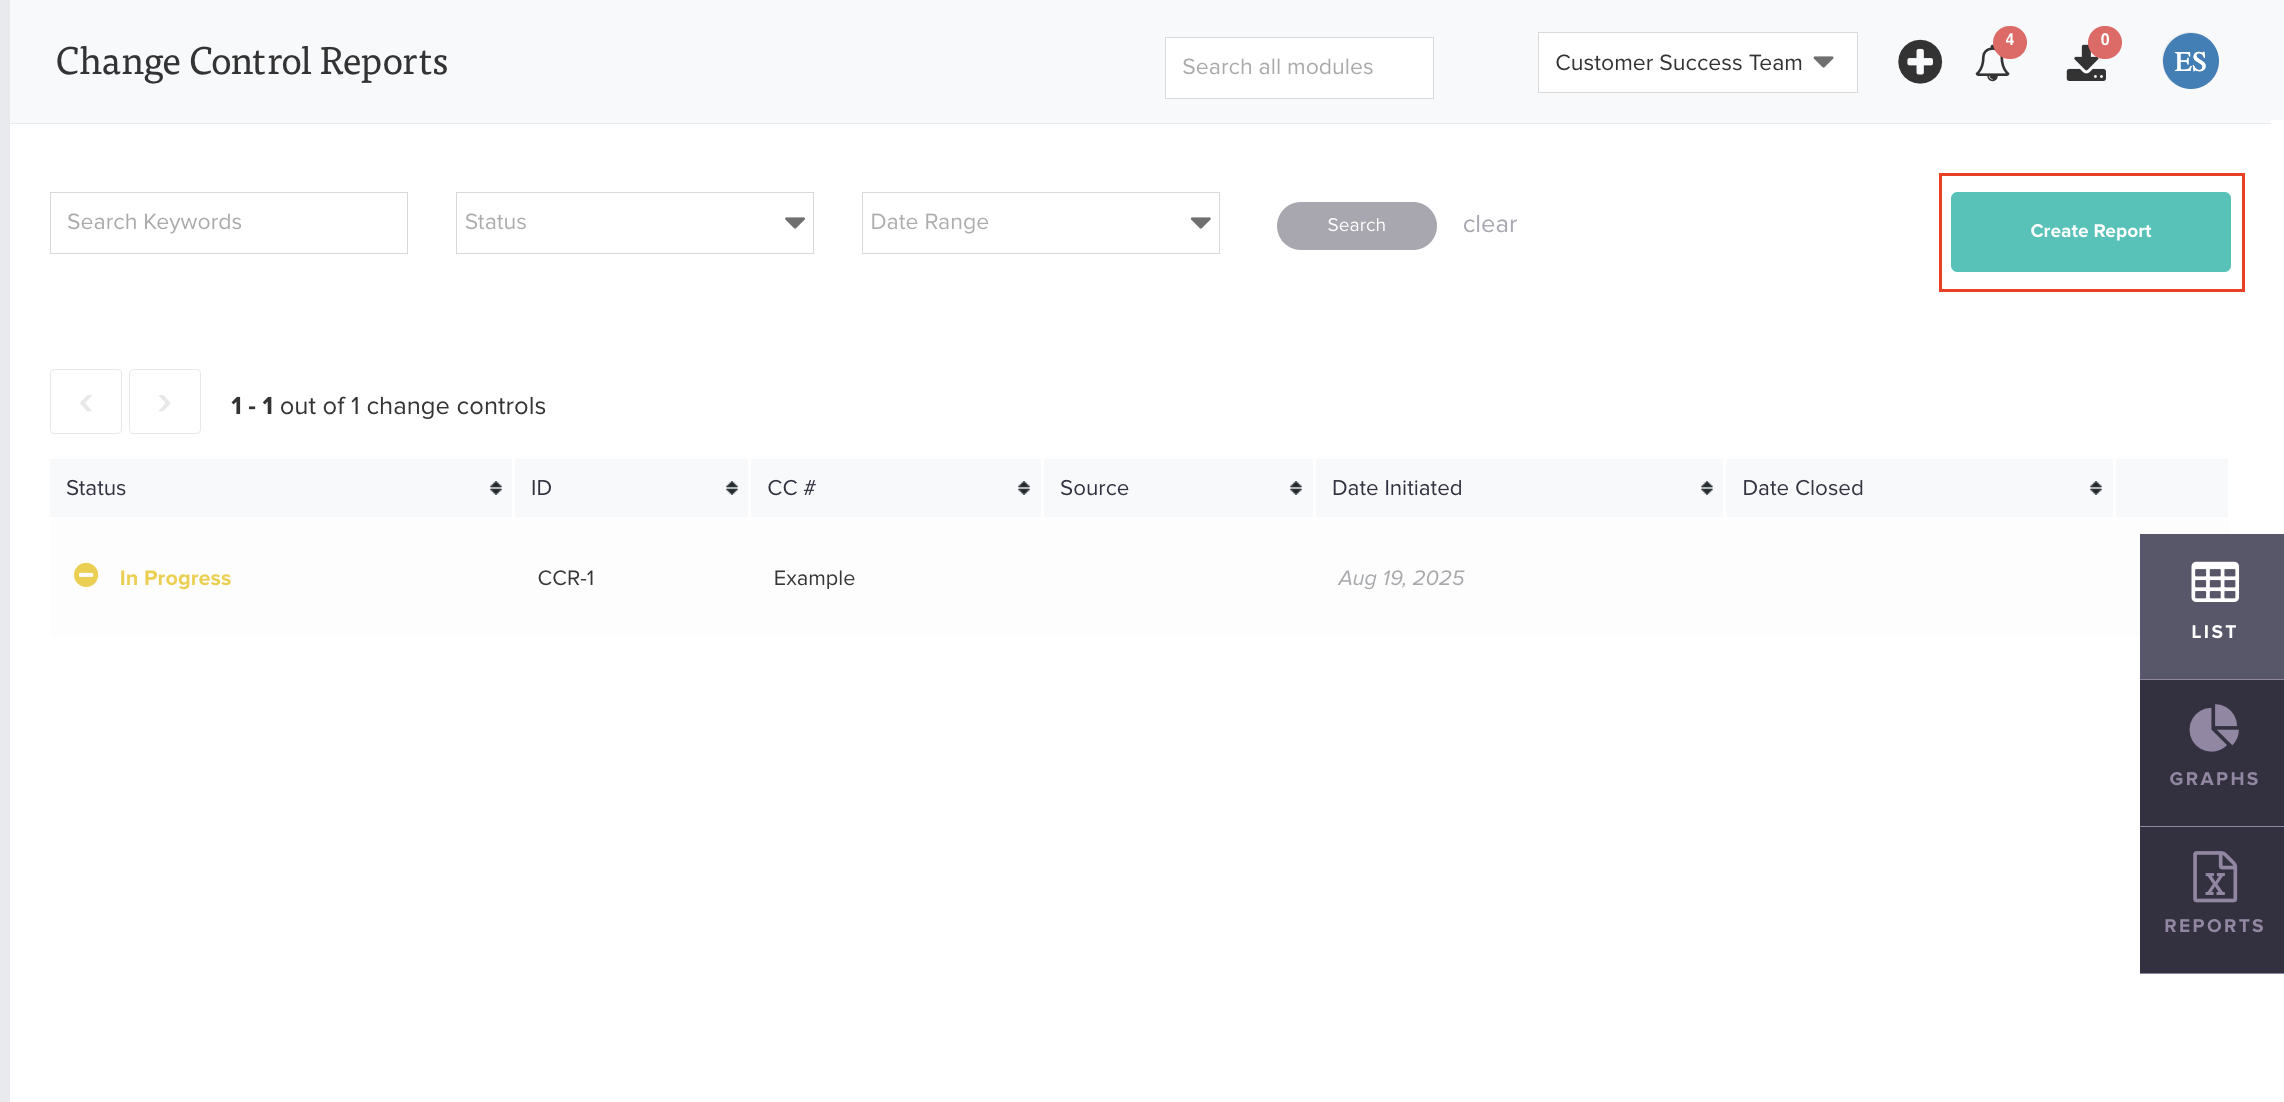
Task: Click the plus add-new icon
Action: [x=1919, y=62]
